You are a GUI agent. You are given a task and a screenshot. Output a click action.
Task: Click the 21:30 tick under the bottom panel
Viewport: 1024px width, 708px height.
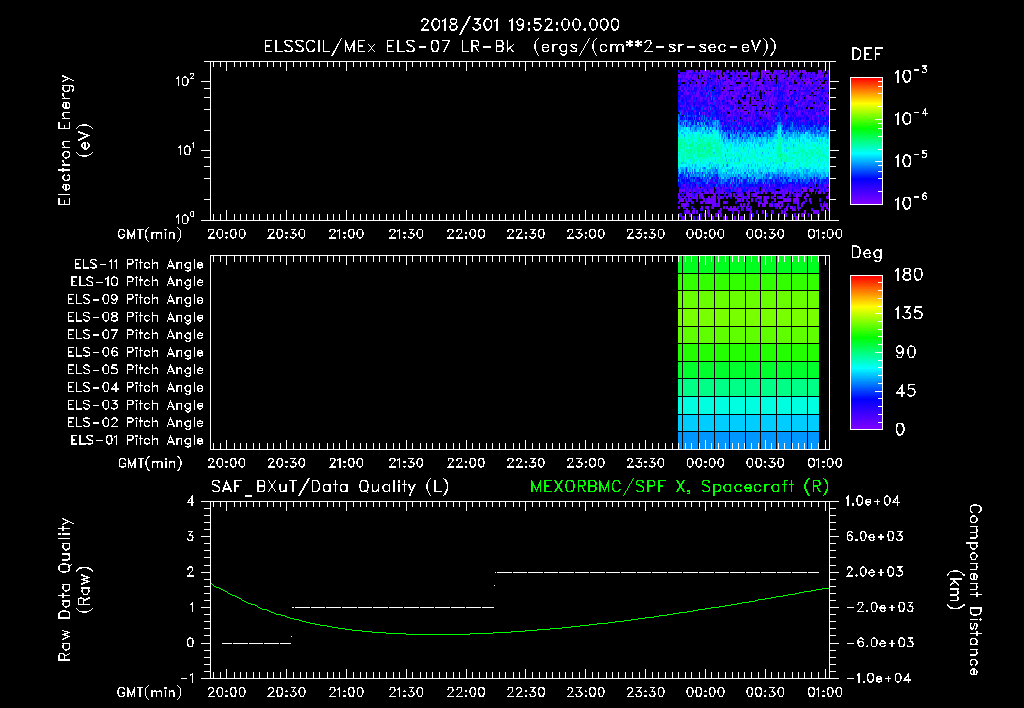pos(406,692)
